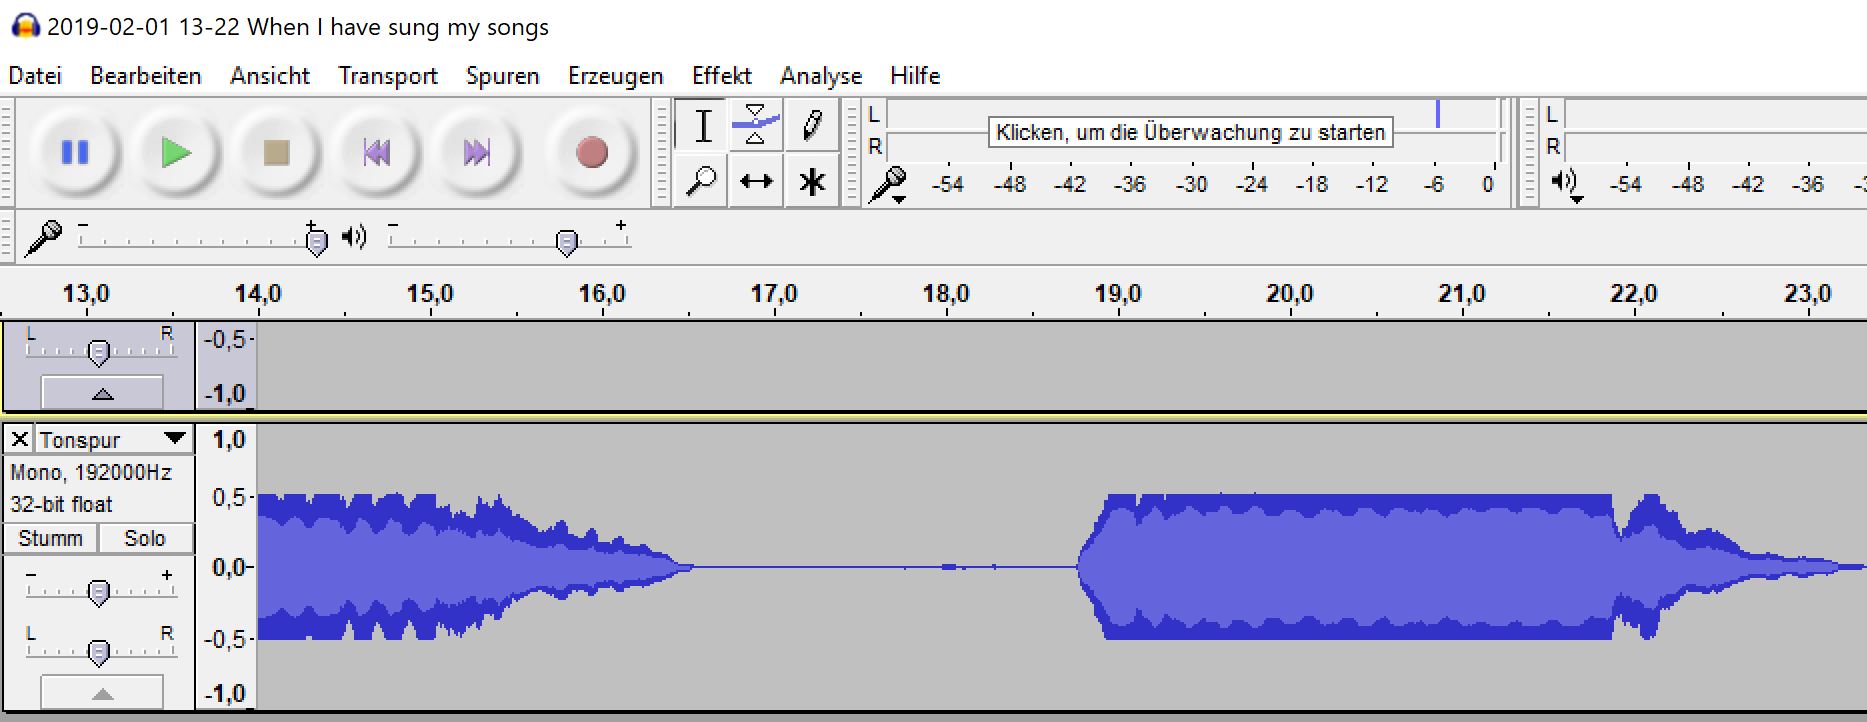1867x722 pixels.
Task: Open the Bearbeiten menu
Action: click(x=146, y=76)
